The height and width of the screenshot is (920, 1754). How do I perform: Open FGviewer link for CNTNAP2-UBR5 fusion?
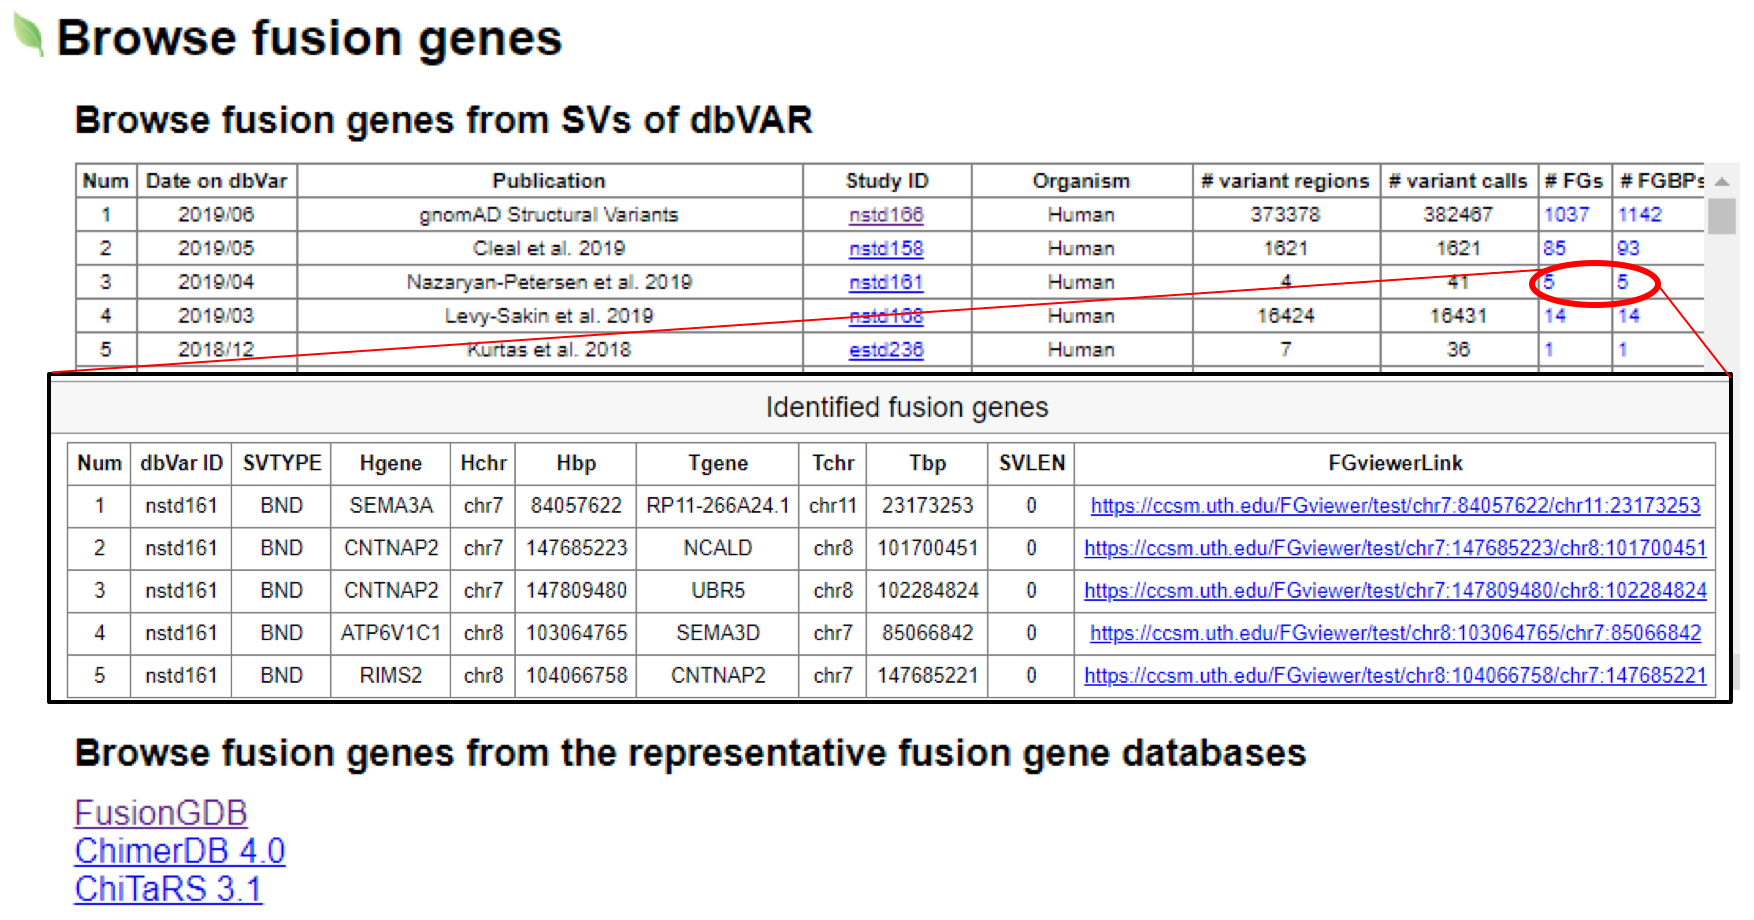coord(1394,591)
